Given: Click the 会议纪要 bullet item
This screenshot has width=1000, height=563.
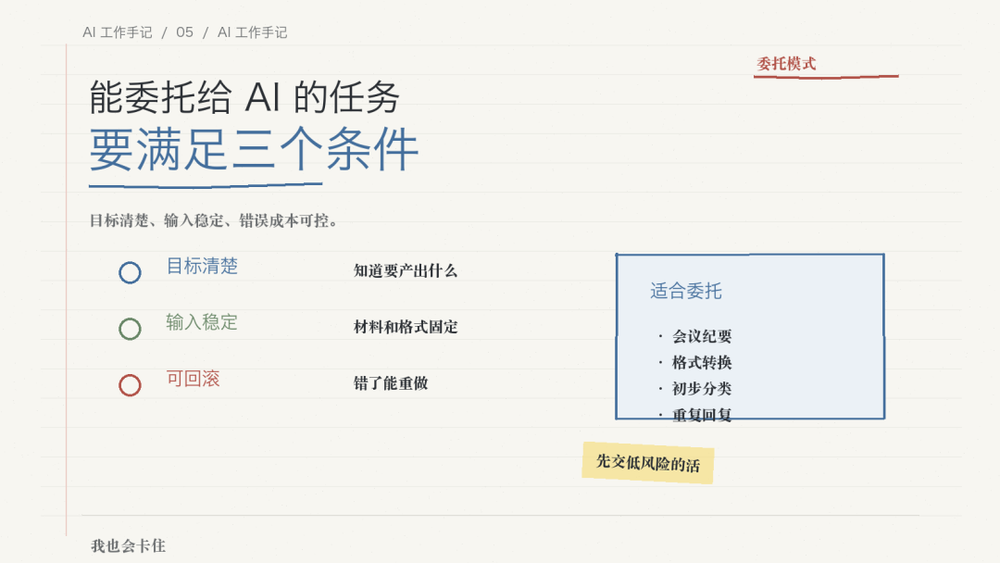Looking at the screenshot, I should [x=702, y=336].
